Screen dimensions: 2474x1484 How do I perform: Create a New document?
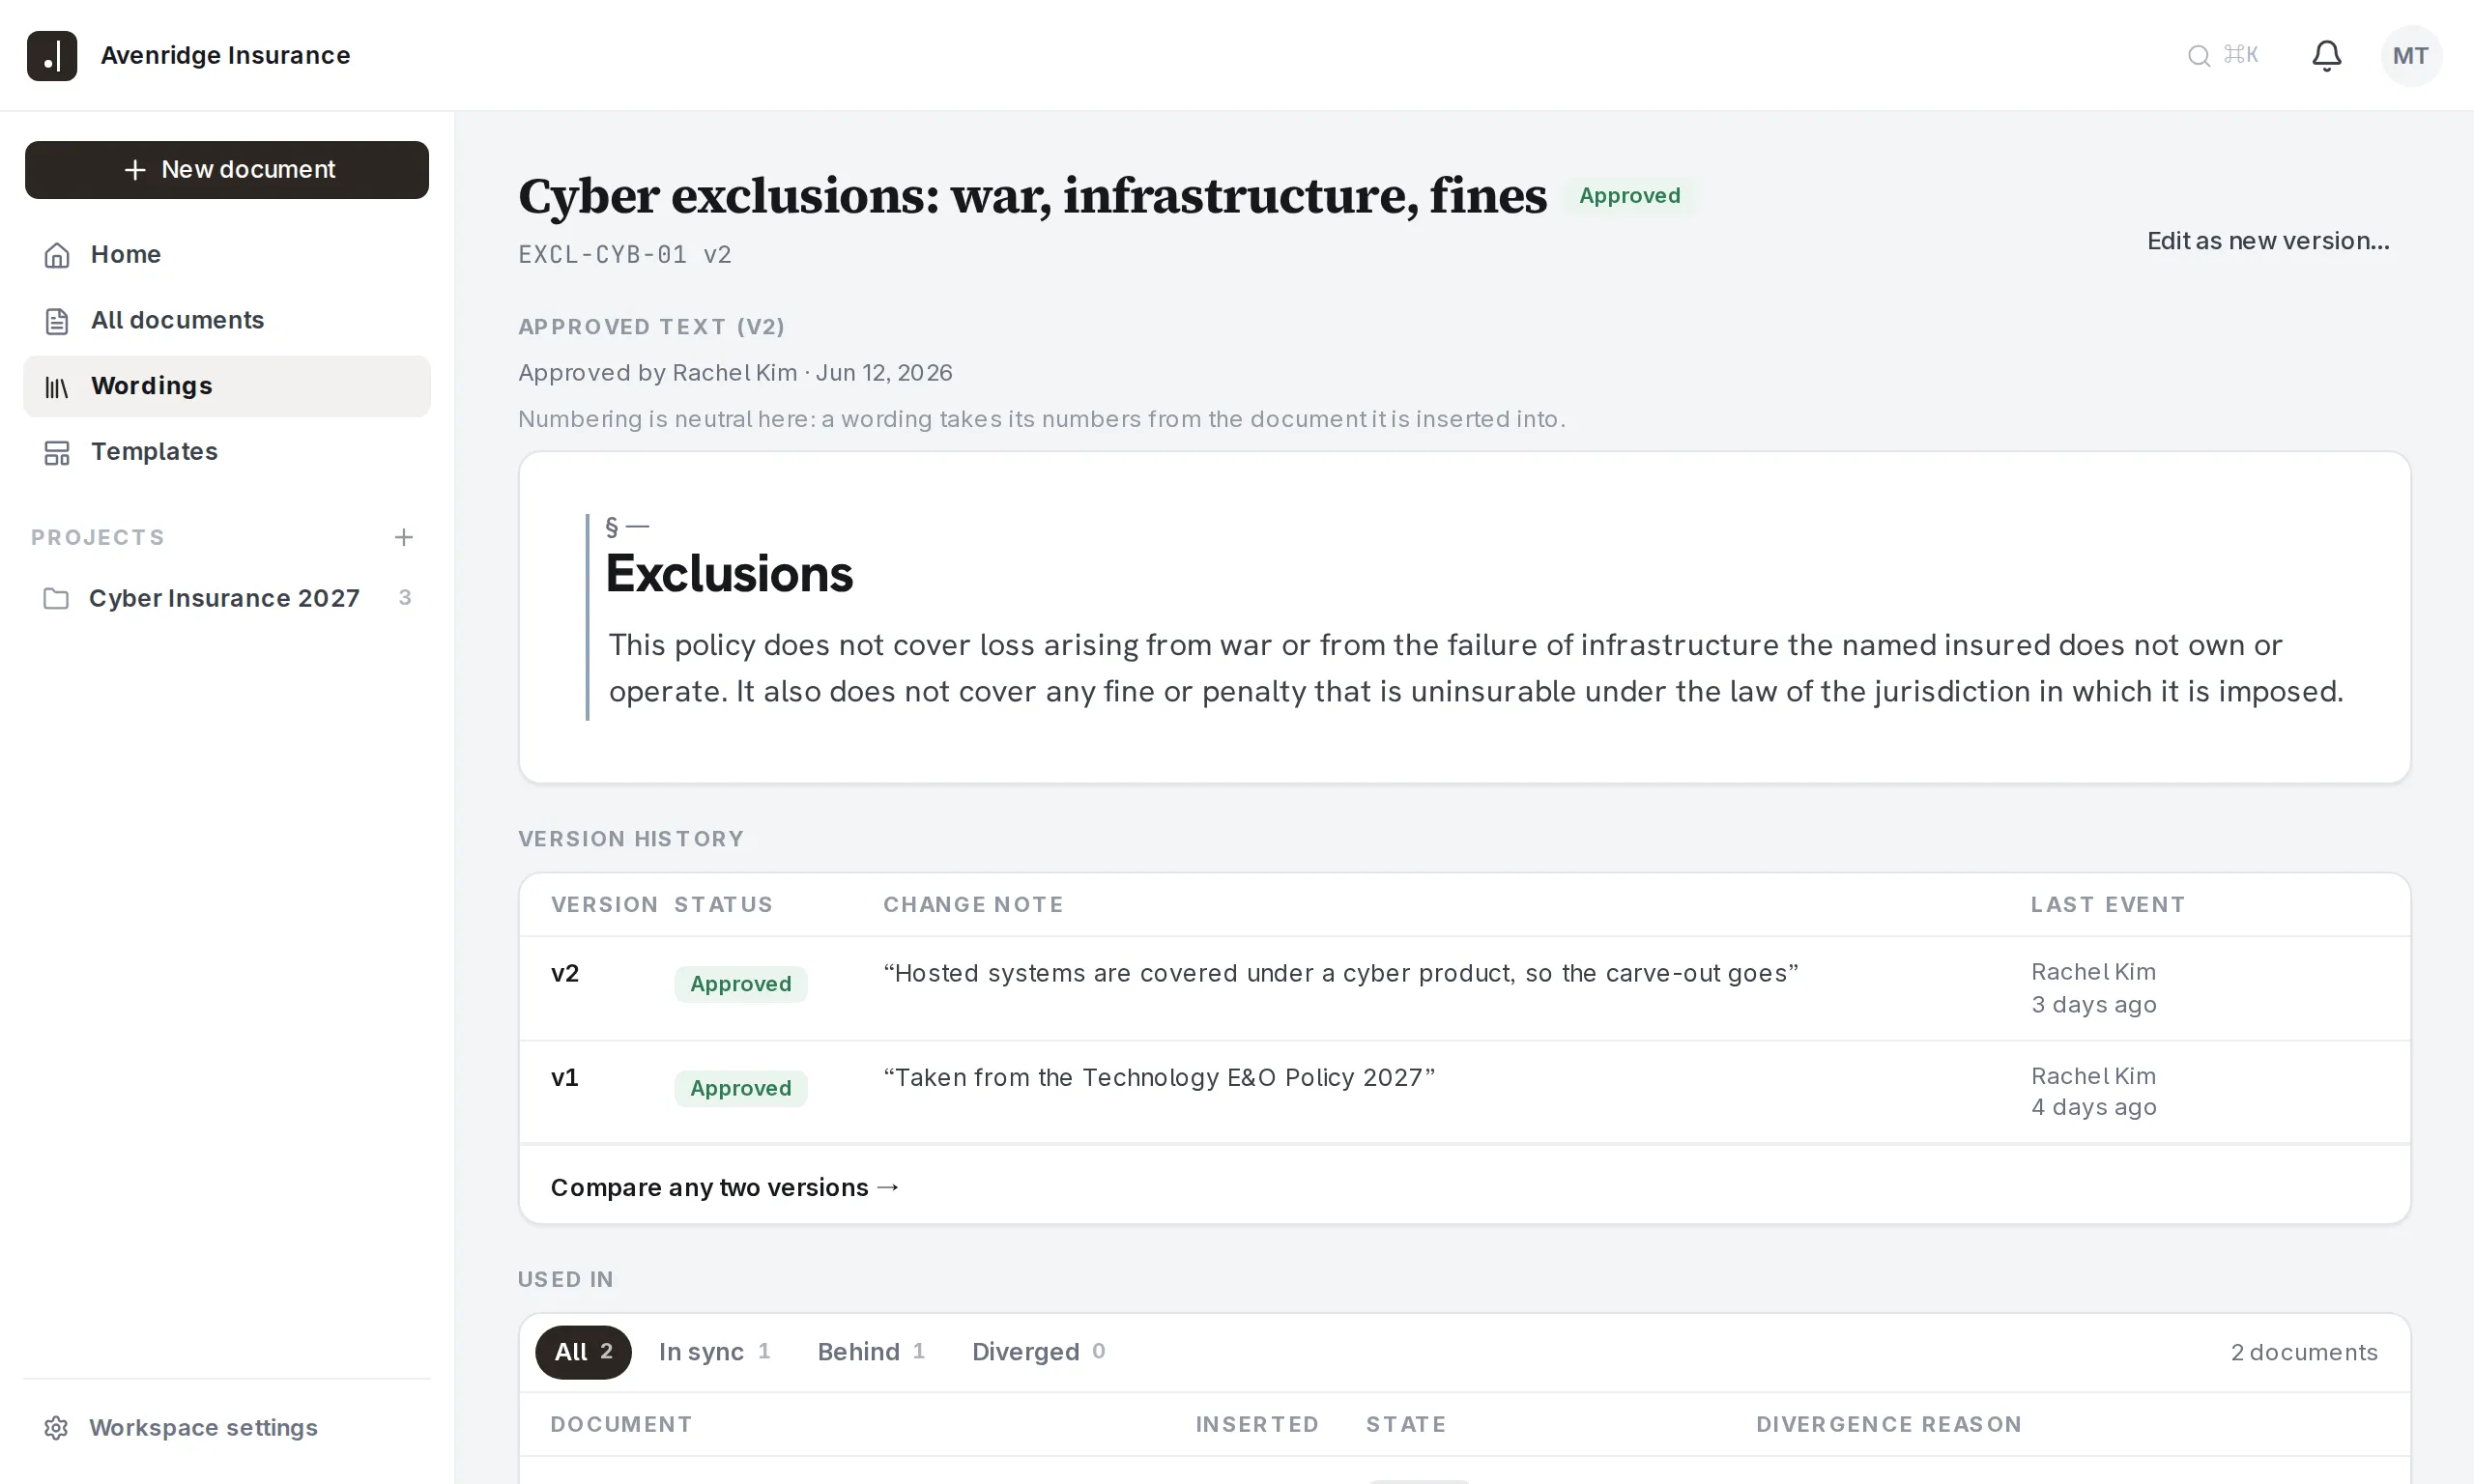click(227, 170)
